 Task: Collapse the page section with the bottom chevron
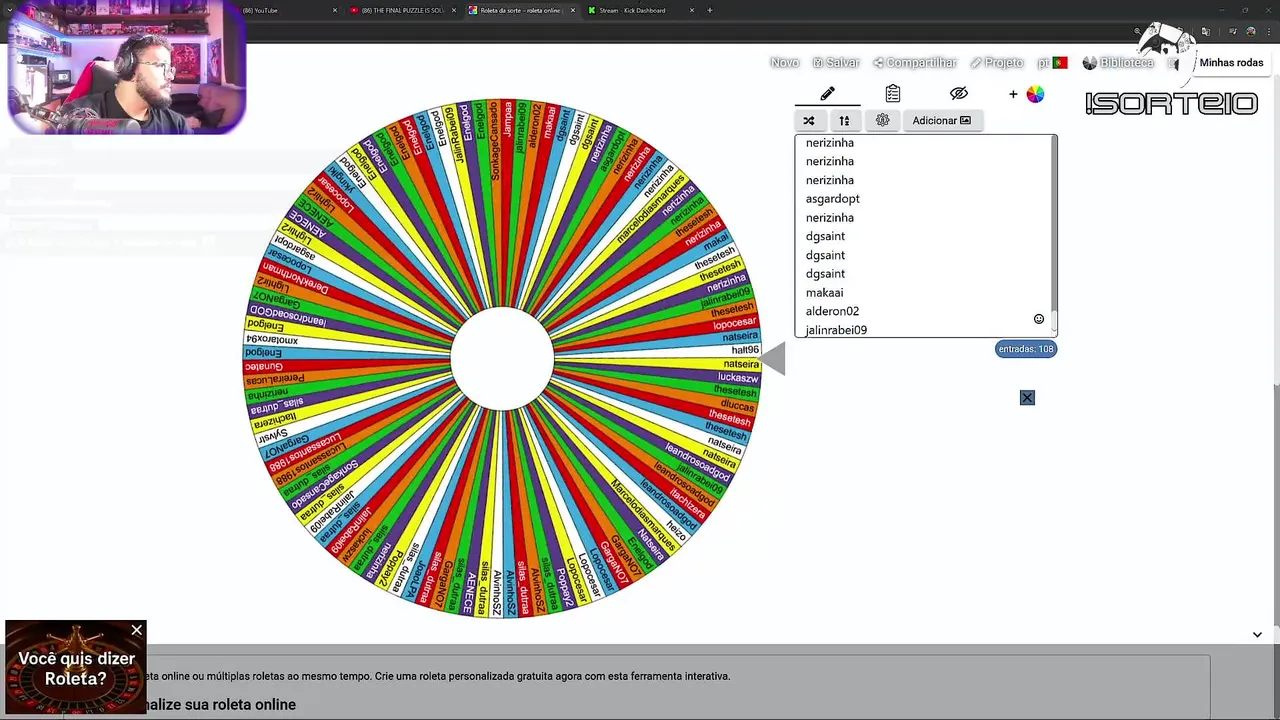coord(1257,635)
